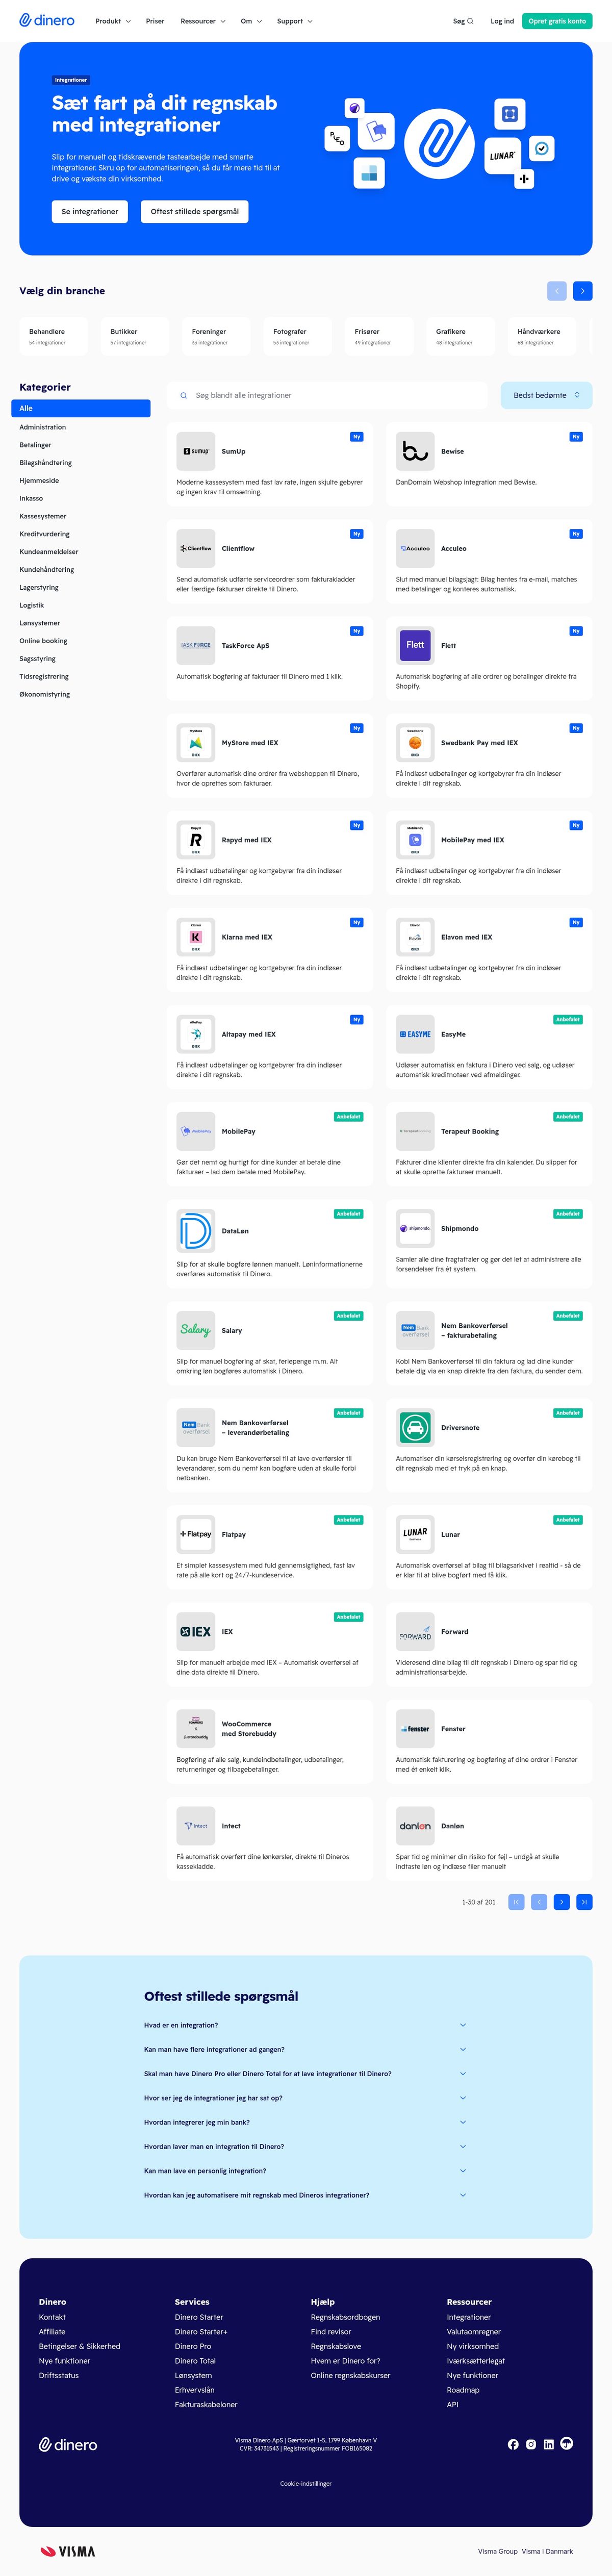
Task: Select the Butikker branche card
Action: (x=134, y=336)
